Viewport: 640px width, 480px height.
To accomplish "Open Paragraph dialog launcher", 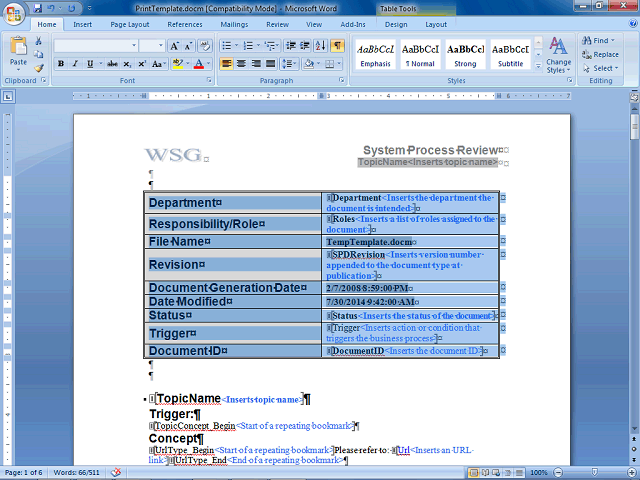I will click(x=342, y=80).
